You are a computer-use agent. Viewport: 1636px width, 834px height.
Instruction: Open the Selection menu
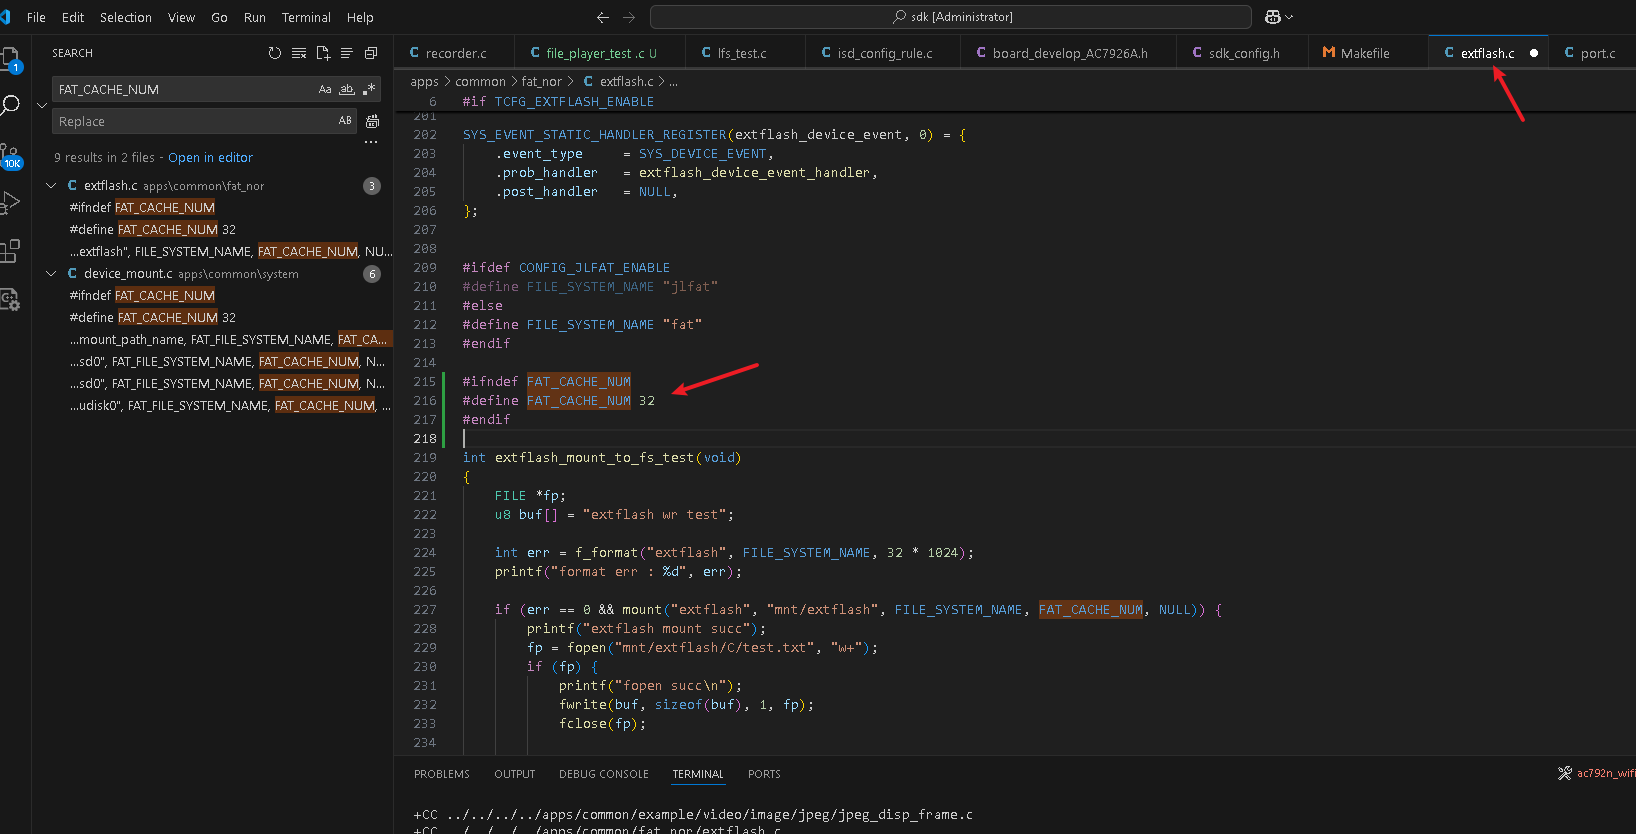pyautogui.click(x=126, y=17)
